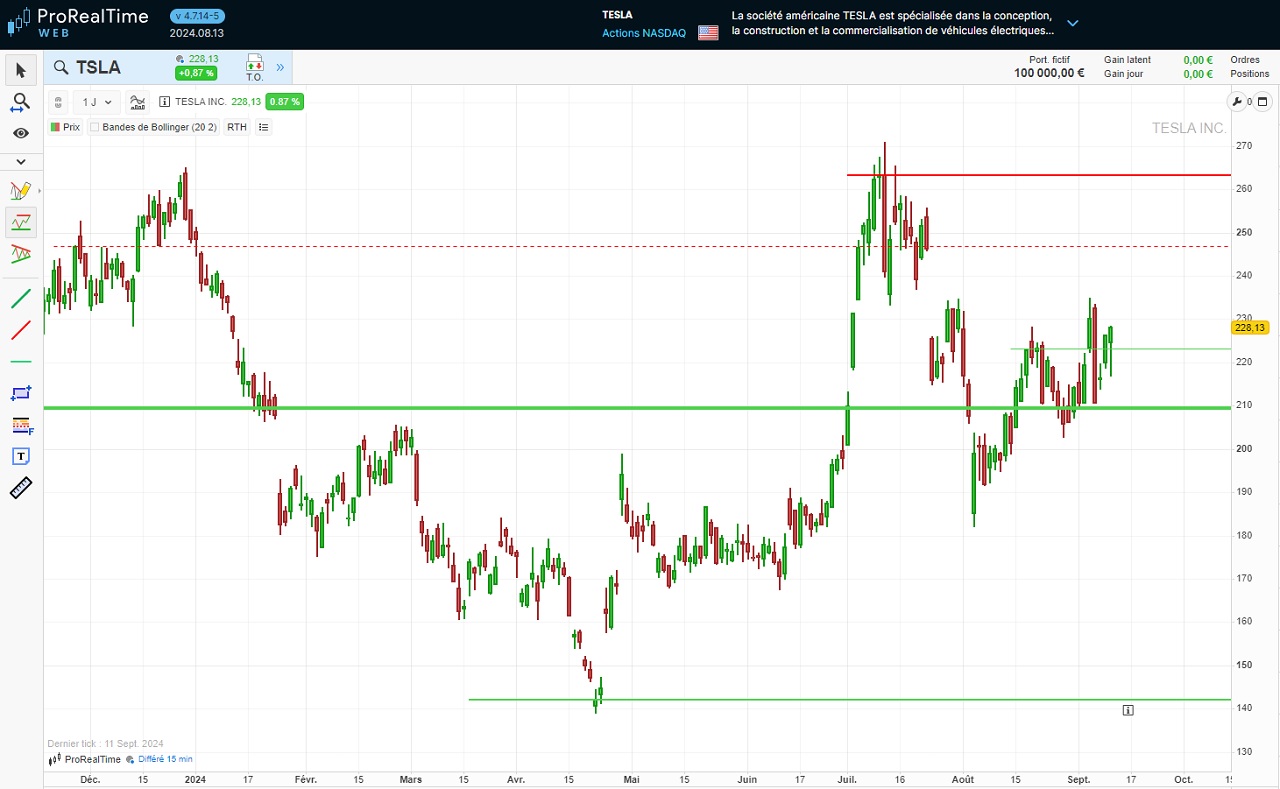Open the TESLA INC. info icon
Viewport: 1280px width, 789px height.
[165, 102]
